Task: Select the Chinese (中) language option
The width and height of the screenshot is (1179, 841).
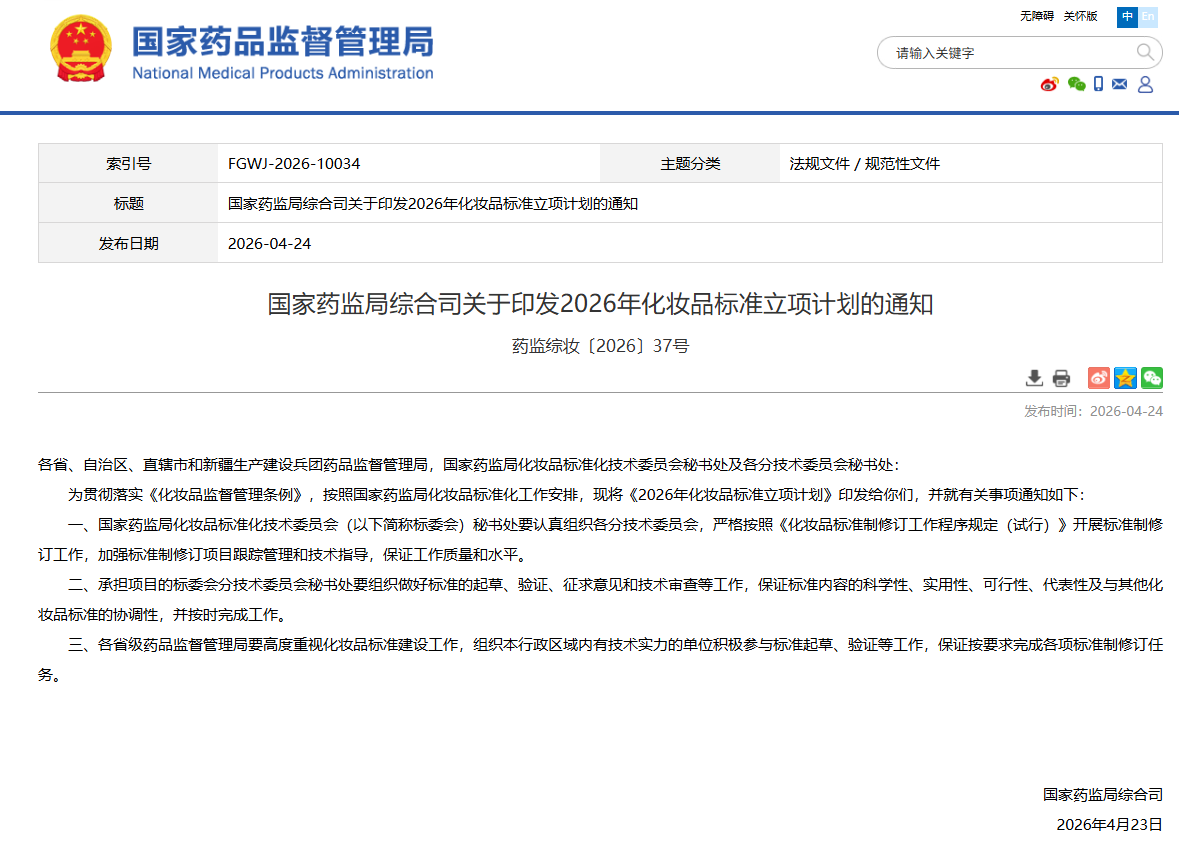Action: (x=1127, y=16)
